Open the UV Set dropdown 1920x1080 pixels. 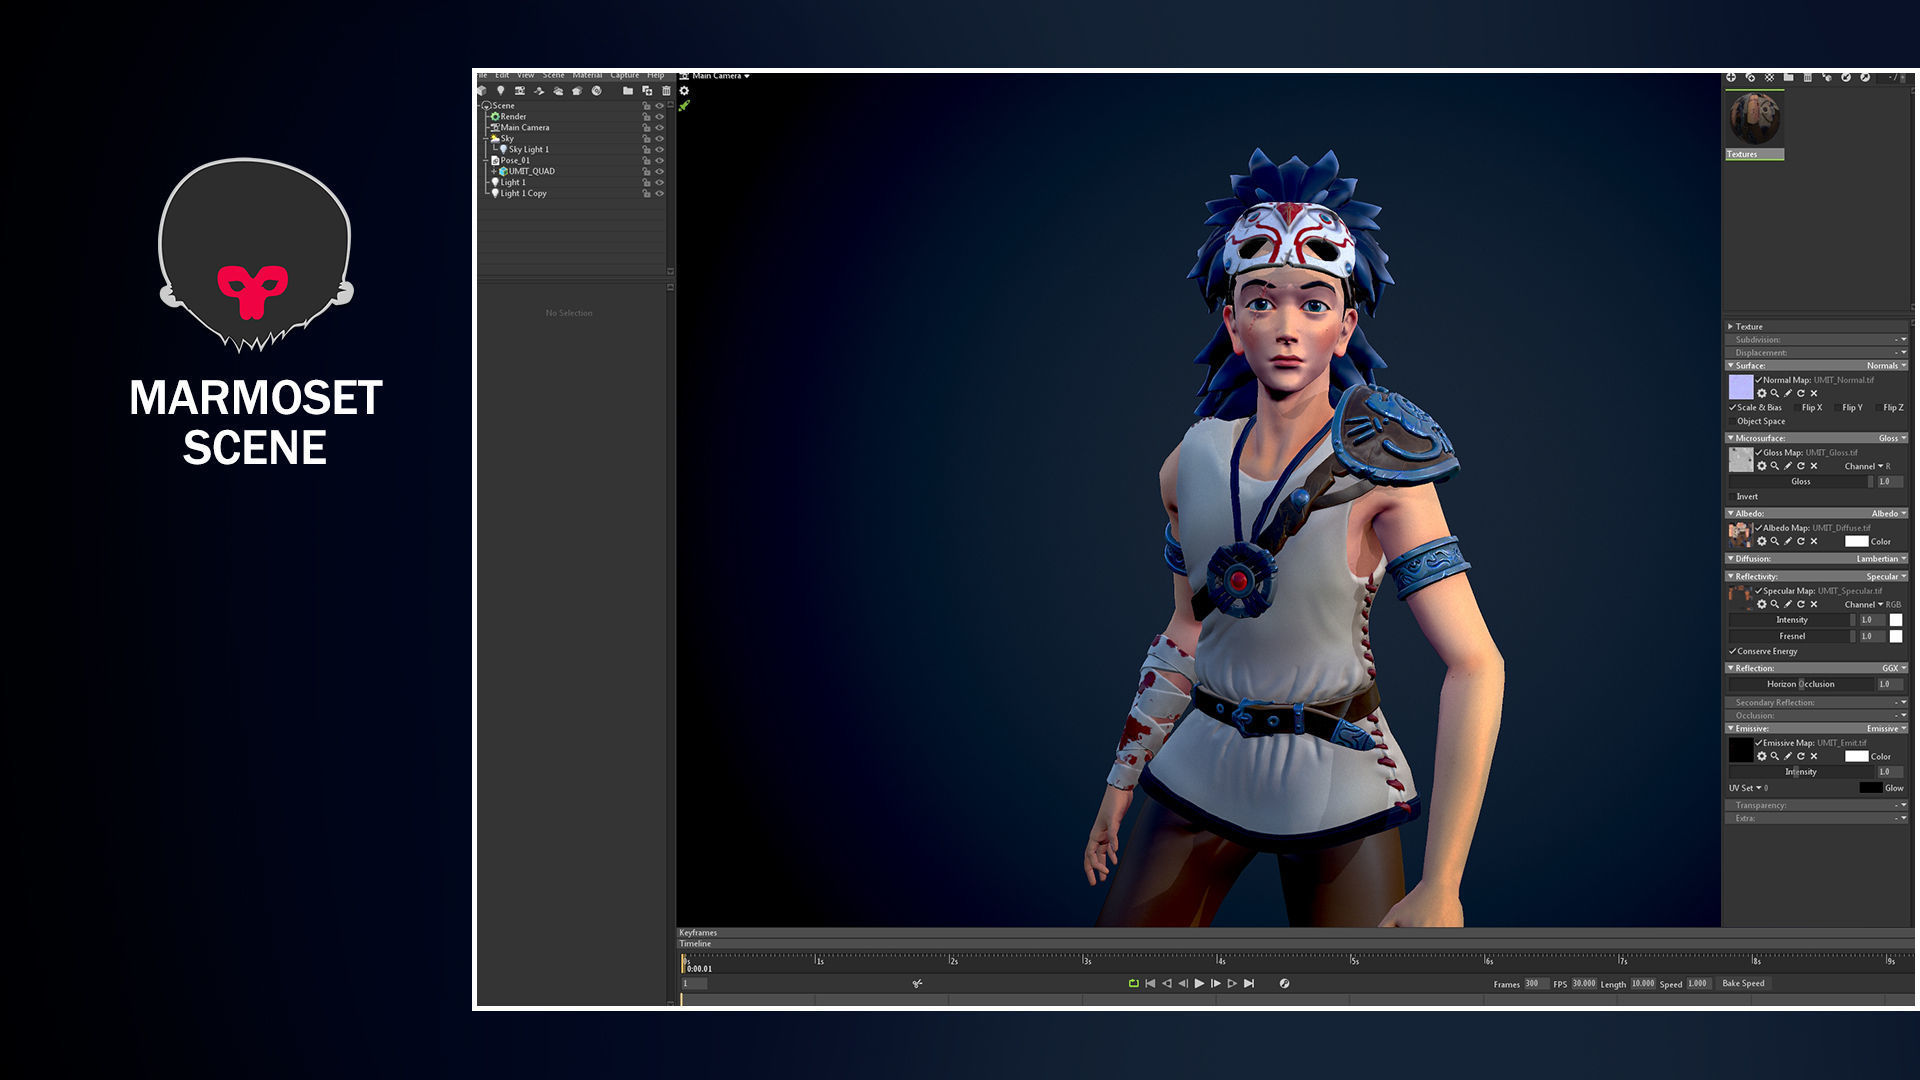pyautogui.click(x=1748, y=789)
